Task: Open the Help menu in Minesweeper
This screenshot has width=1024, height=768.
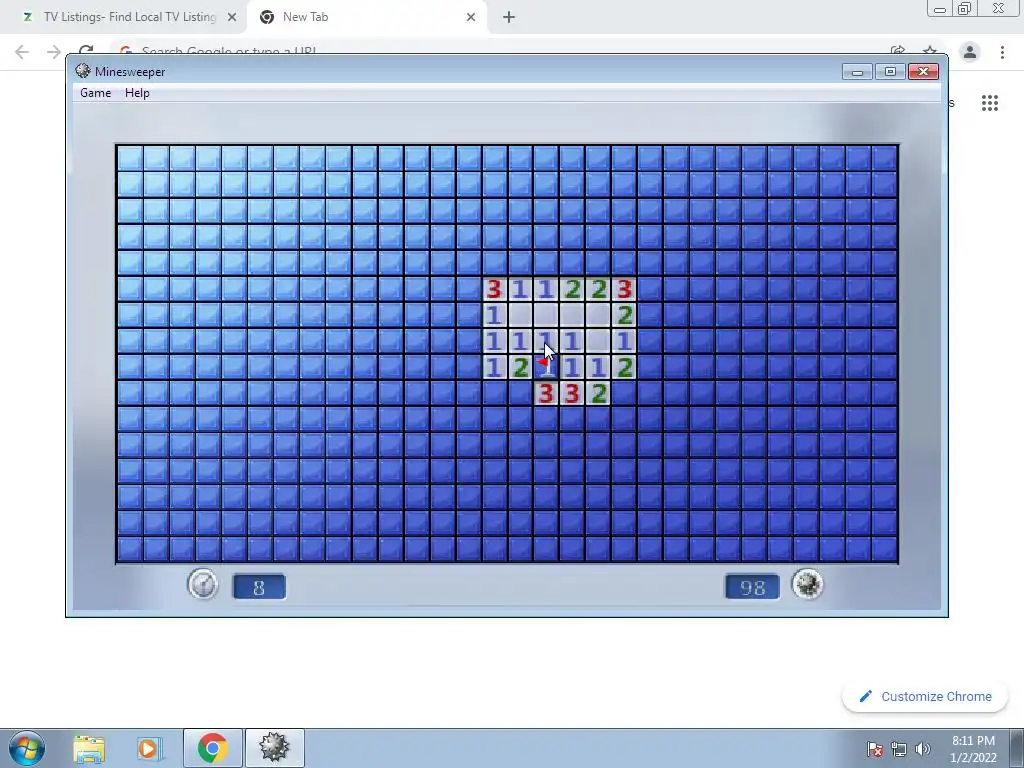Action: [x=137, y=93]
